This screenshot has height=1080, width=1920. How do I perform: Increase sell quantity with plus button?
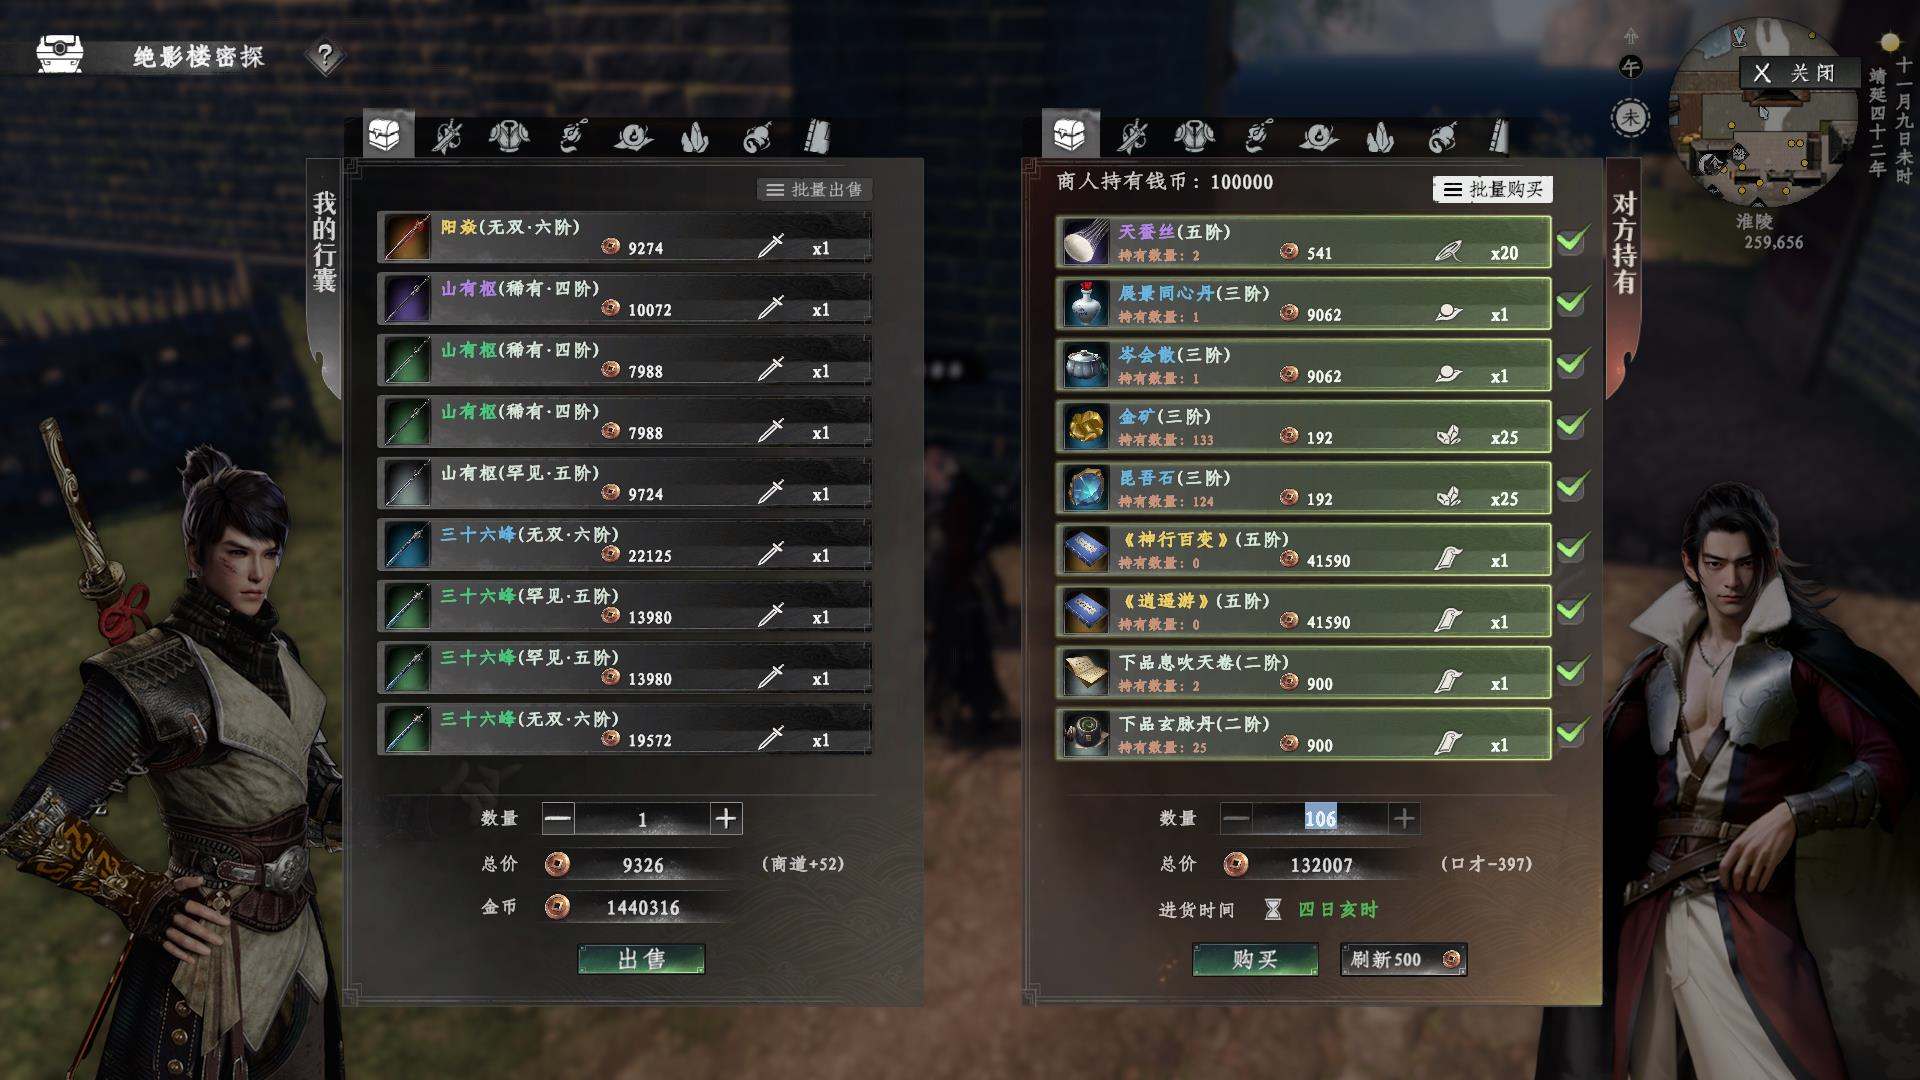point(726,819)
